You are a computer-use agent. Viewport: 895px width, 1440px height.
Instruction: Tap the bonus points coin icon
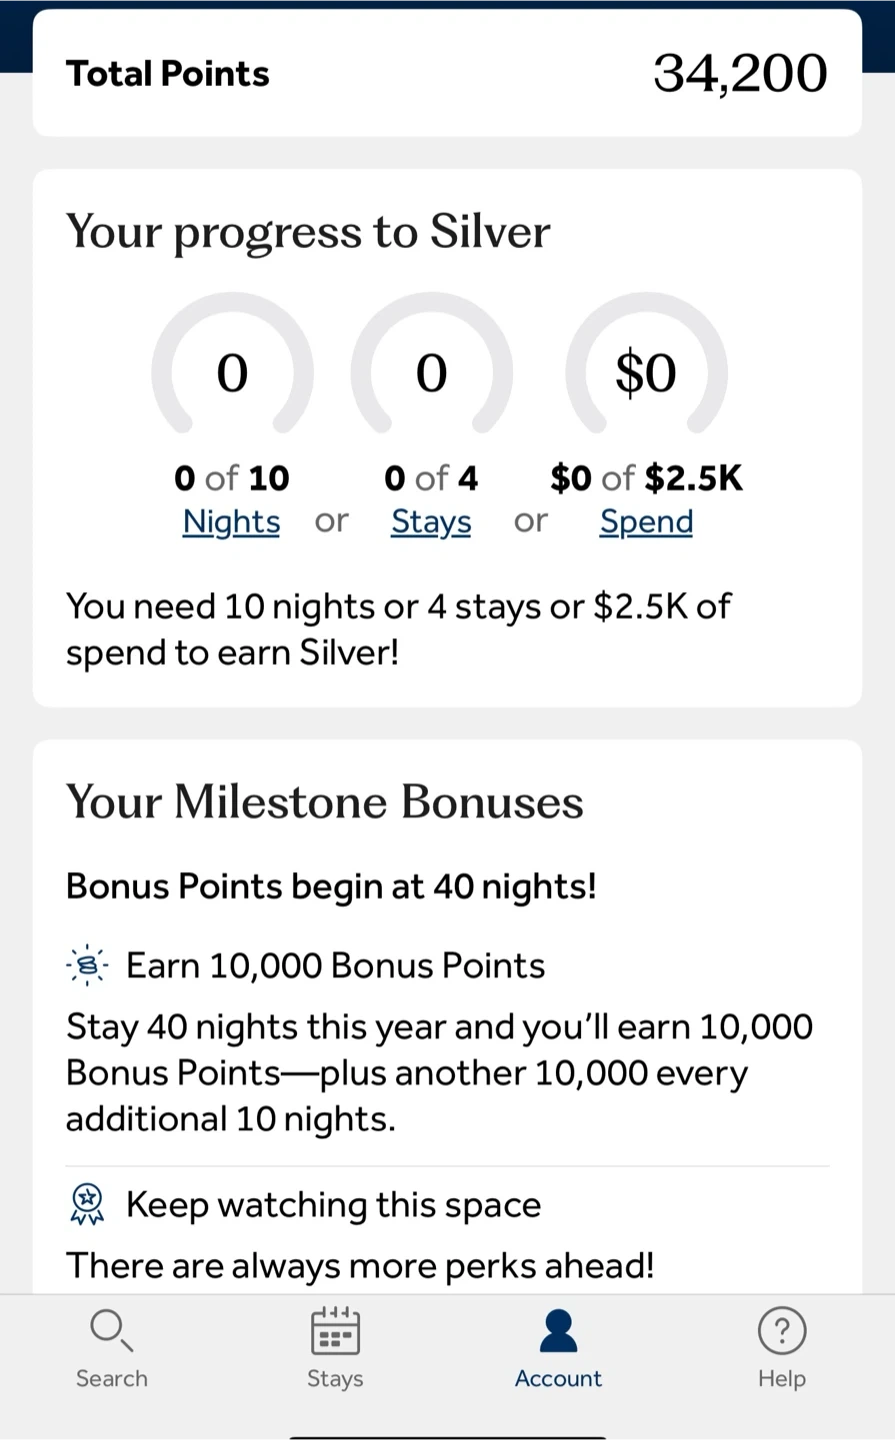pos(87,965)
